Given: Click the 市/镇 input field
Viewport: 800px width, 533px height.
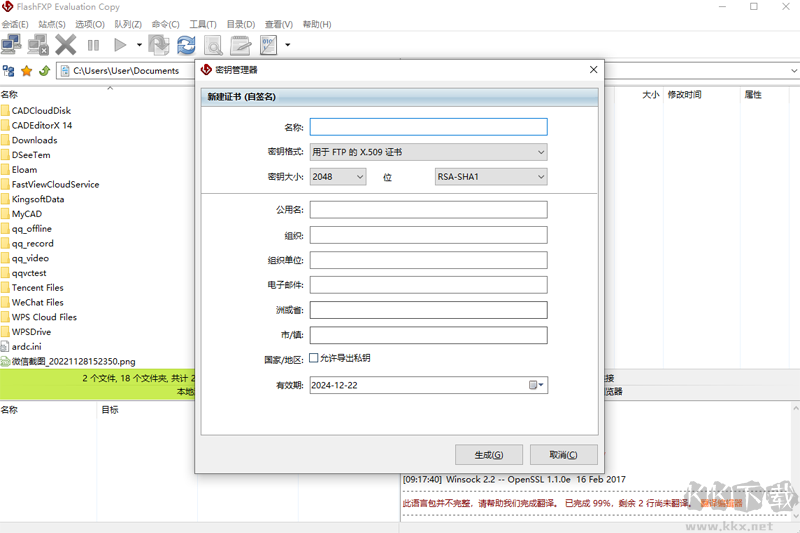Looking at the screenshot, I should (429, 335).
